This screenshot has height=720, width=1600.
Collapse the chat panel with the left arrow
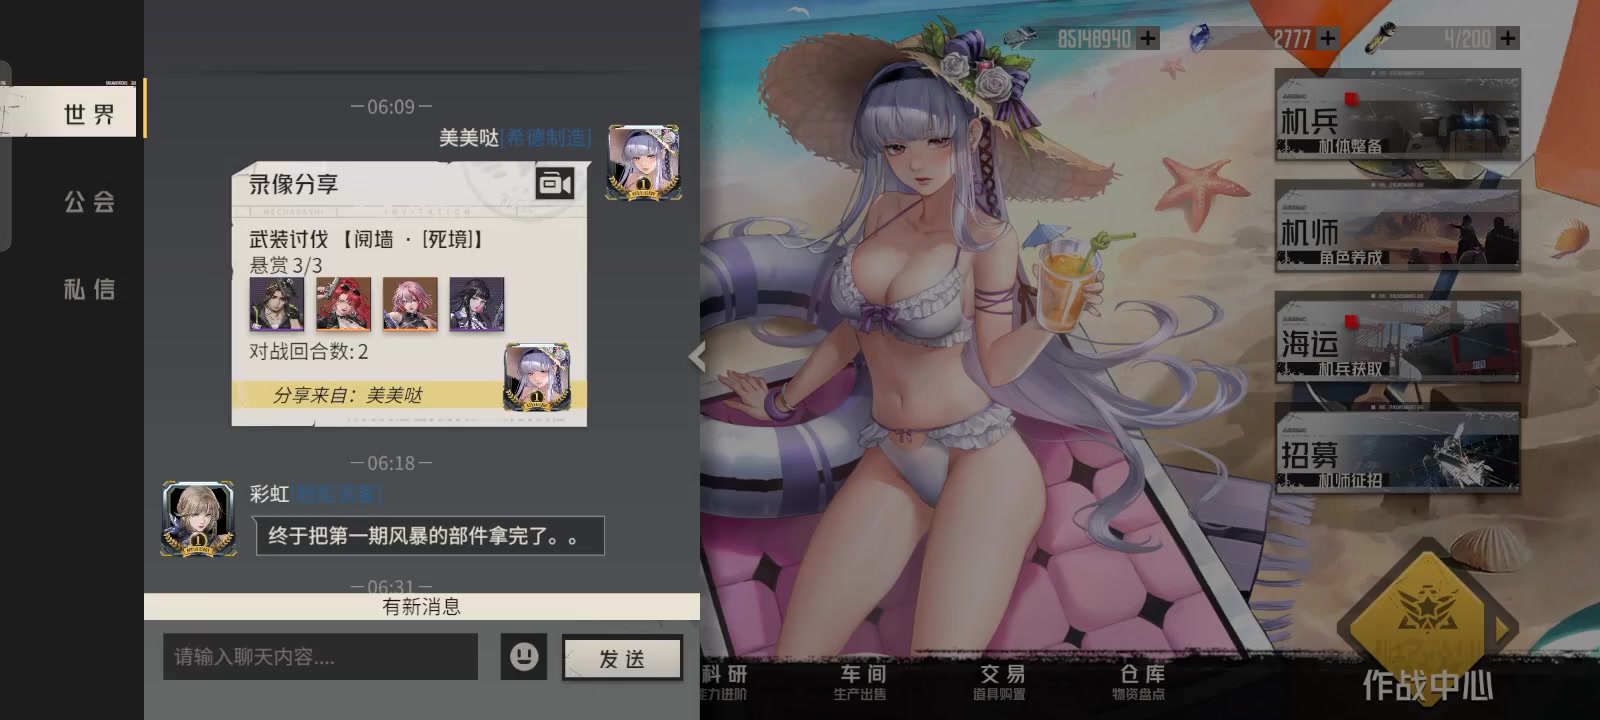click(697, 356)
